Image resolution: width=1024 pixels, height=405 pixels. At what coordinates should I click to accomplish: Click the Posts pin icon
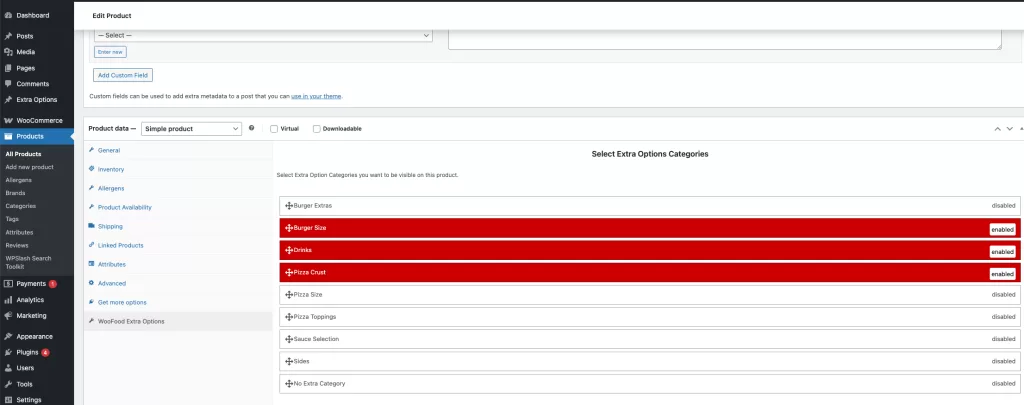point(8,36)
